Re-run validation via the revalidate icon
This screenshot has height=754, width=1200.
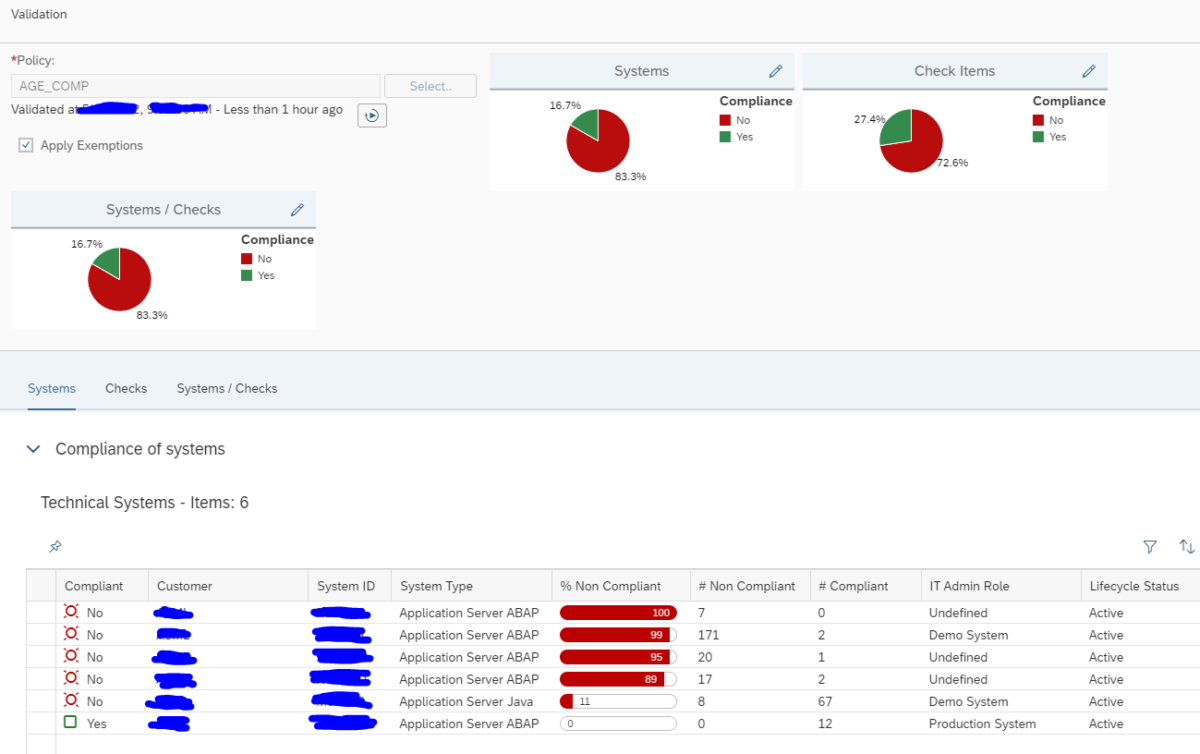371,116
